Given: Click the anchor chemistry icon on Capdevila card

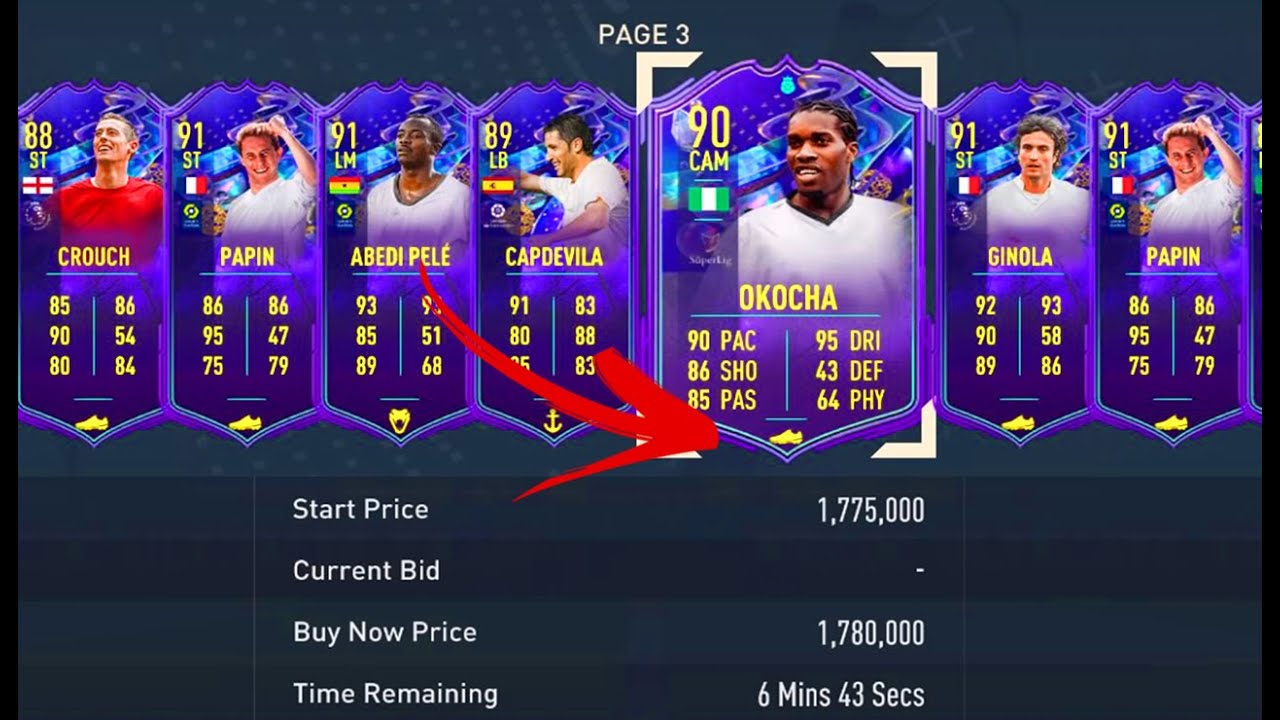Looking at the screenshot, I should (551, 423).
